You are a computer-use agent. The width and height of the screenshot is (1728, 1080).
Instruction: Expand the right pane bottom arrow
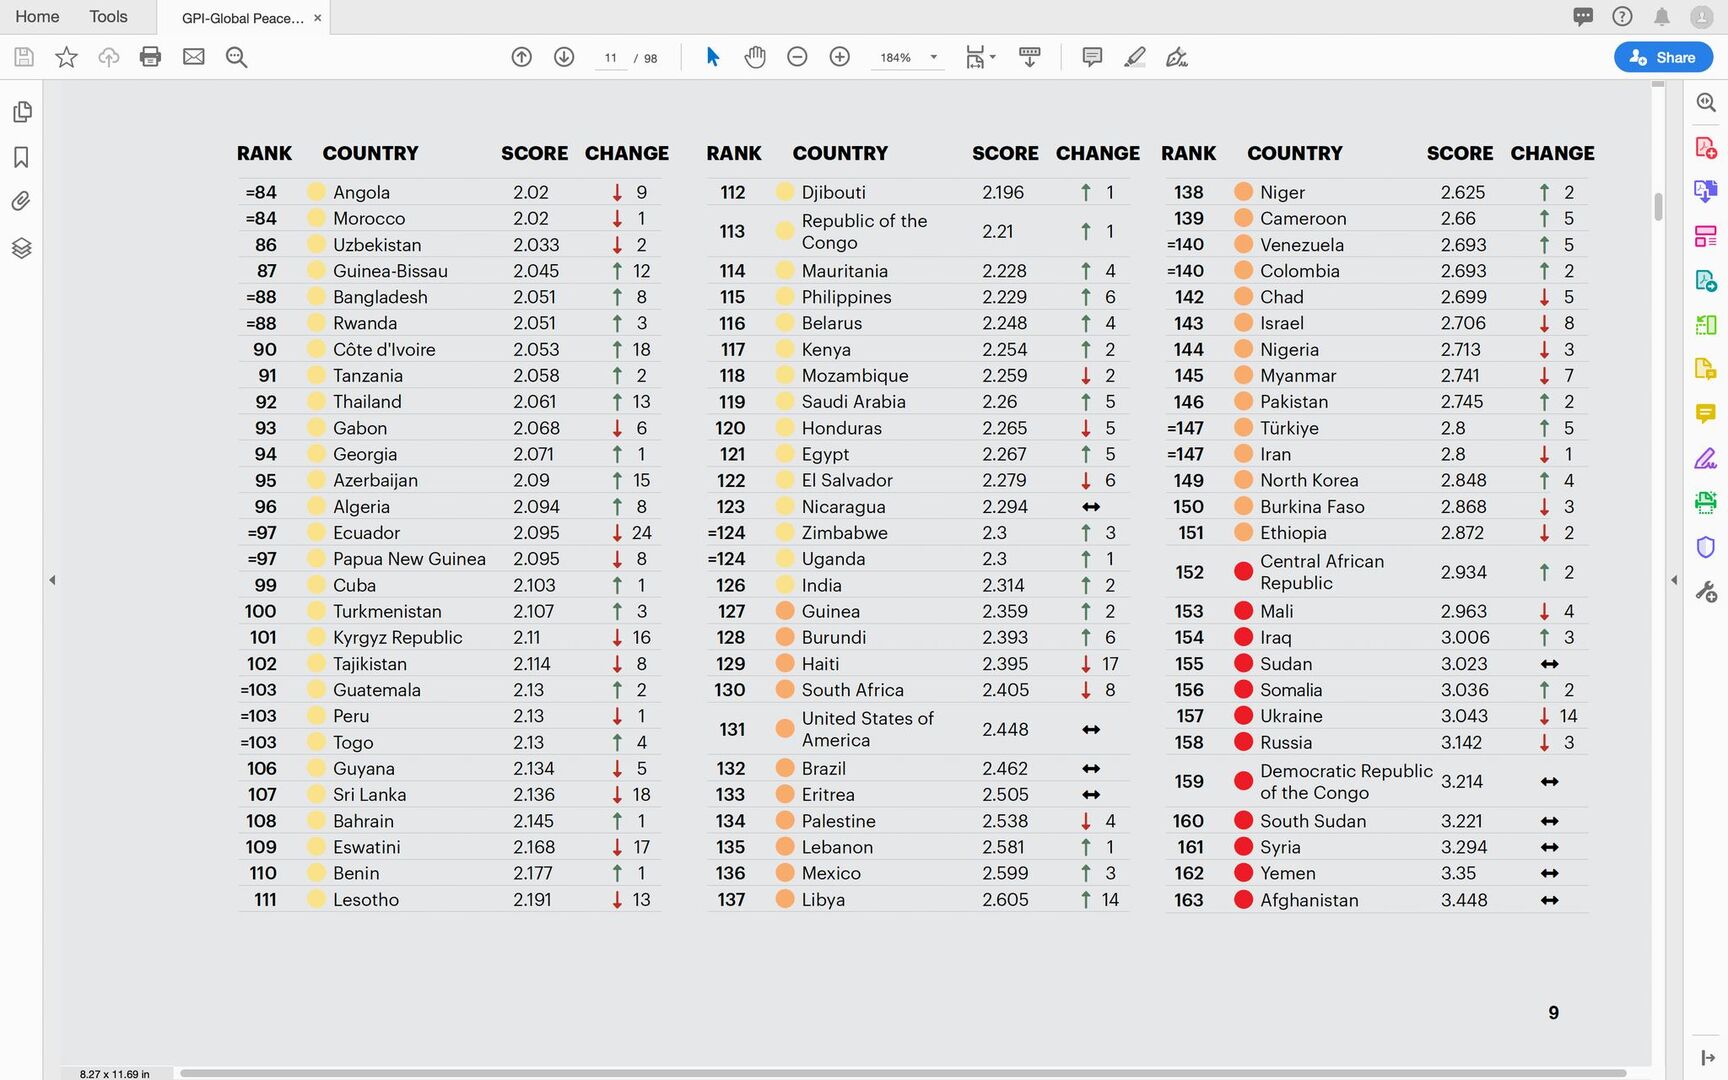click(1707, 1058)
